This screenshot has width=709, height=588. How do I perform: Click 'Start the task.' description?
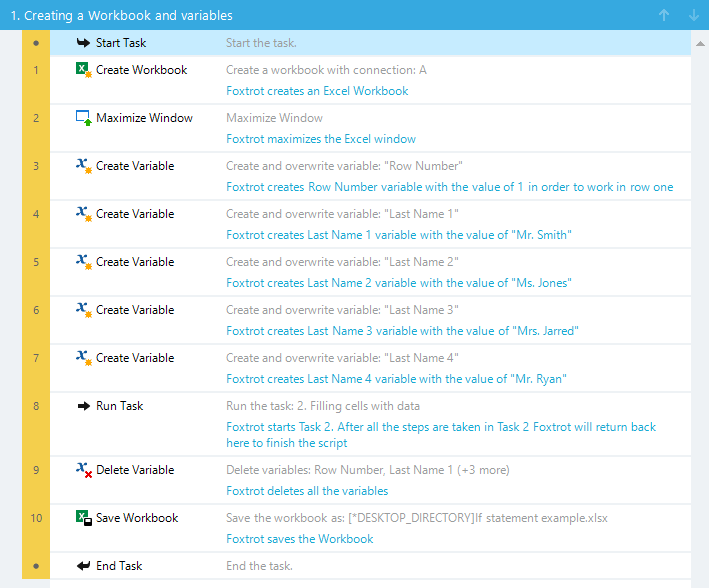click(x=261, y=43)
